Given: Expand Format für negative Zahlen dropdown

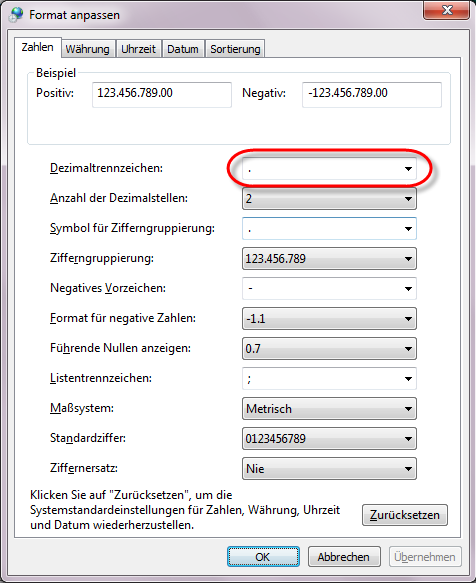Looking at the screenshot, I should coord(329,319).
